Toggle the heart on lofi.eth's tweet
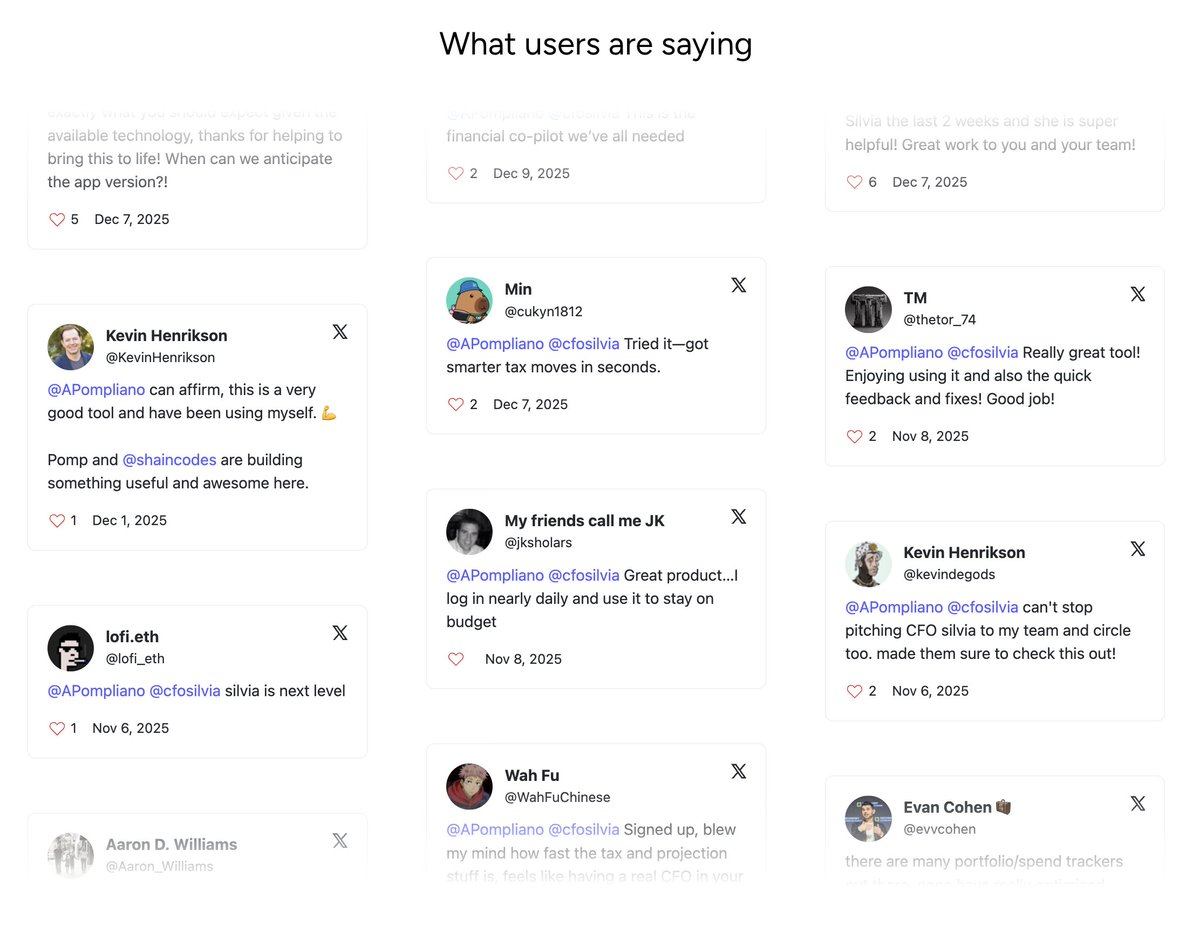 [57, 729]
